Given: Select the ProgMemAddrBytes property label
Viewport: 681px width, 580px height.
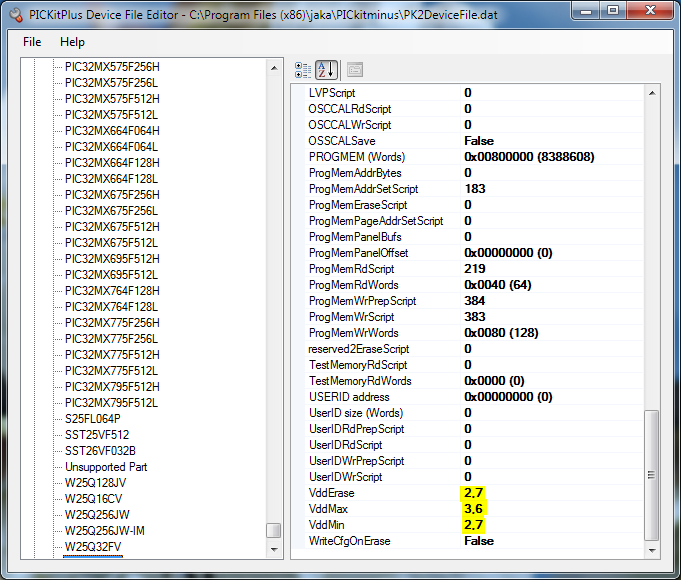Looking at the screenshot, I should (x=355, y=173).
